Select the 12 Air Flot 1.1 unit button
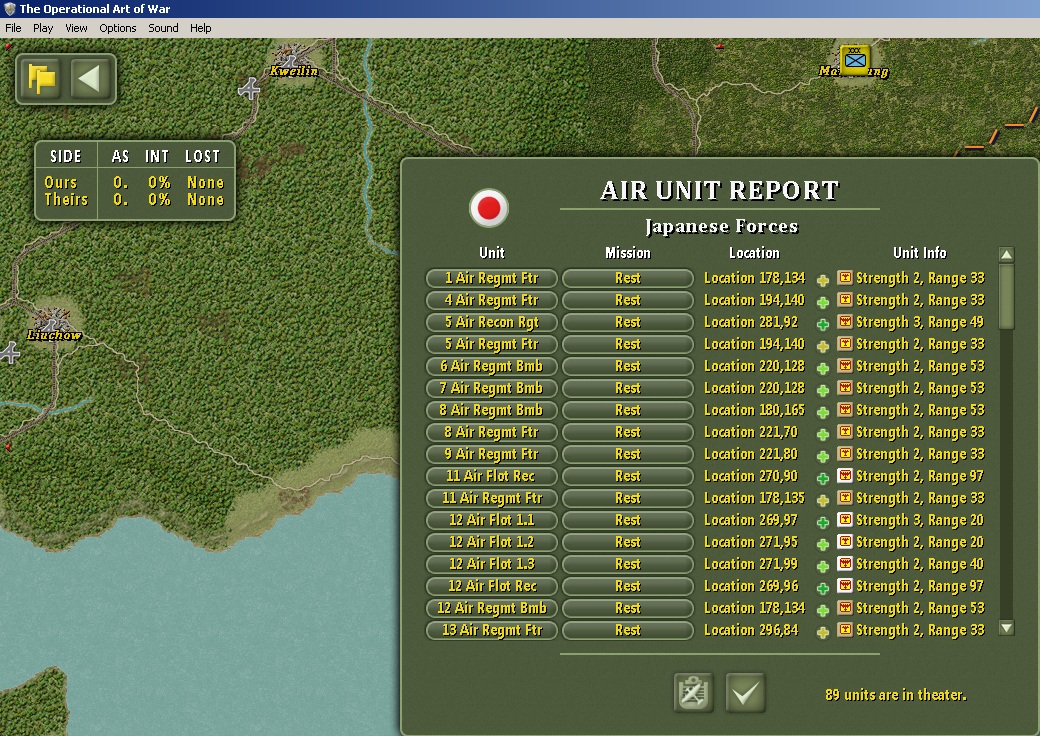This screenshot has height=736, width=1040. [491, 520]
